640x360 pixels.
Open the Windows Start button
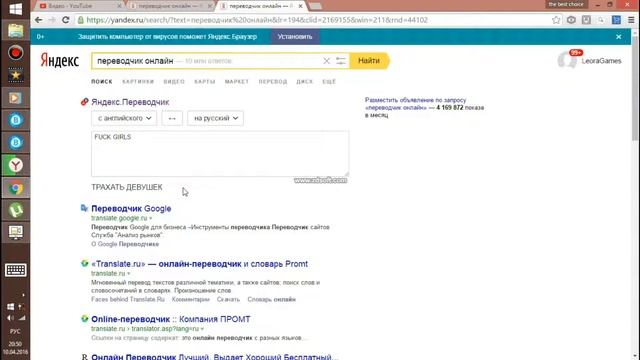coord(16,9)
